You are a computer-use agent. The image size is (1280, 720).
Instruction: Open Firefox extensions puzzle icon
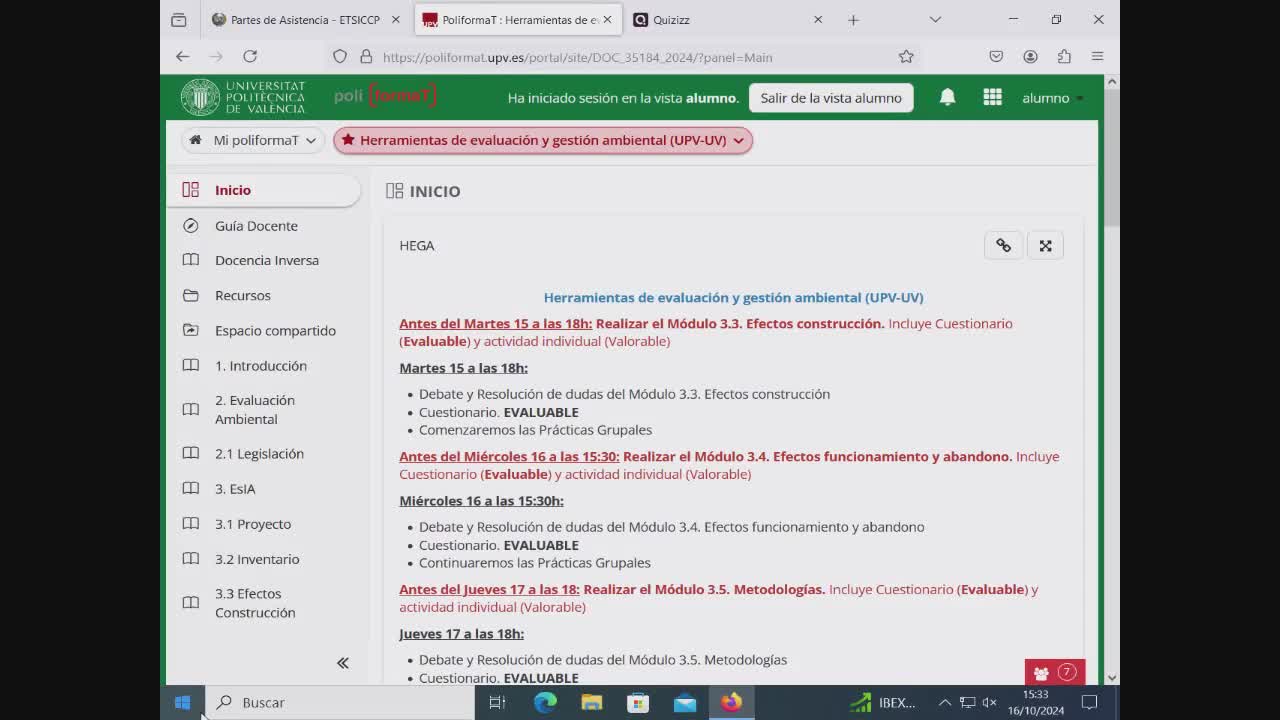[x=1064, y=57]
